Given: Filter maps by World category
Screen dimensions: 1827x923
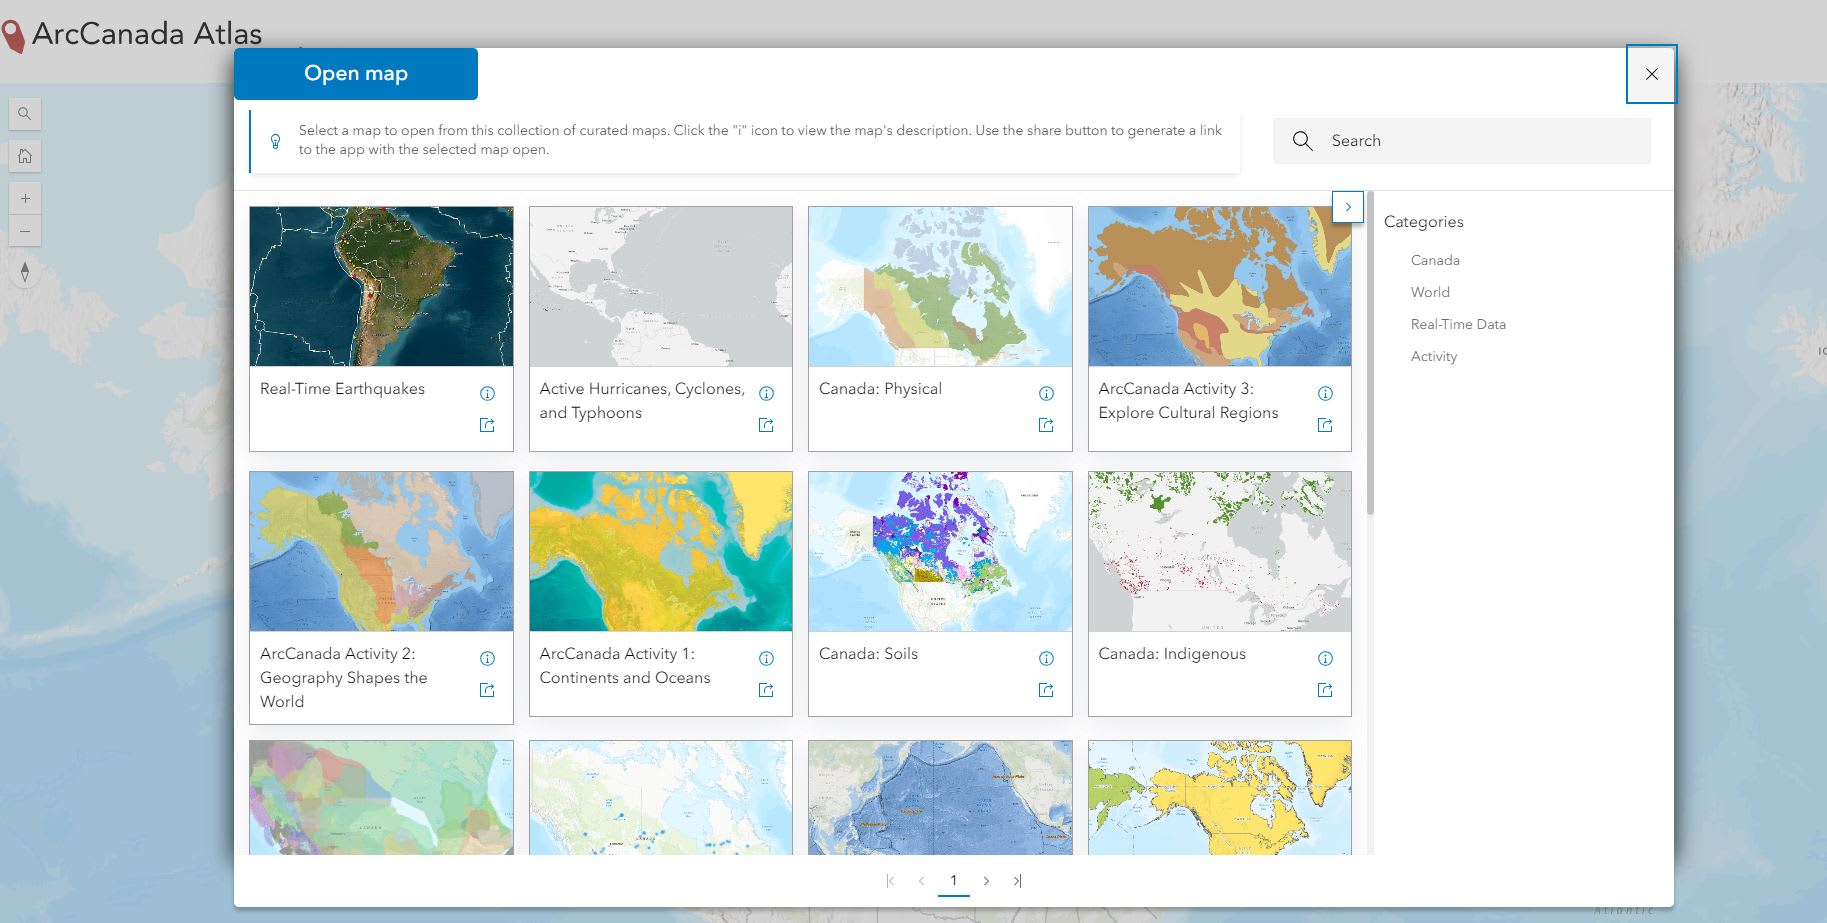Looking at the screenshot, I should click(1430, 292).
